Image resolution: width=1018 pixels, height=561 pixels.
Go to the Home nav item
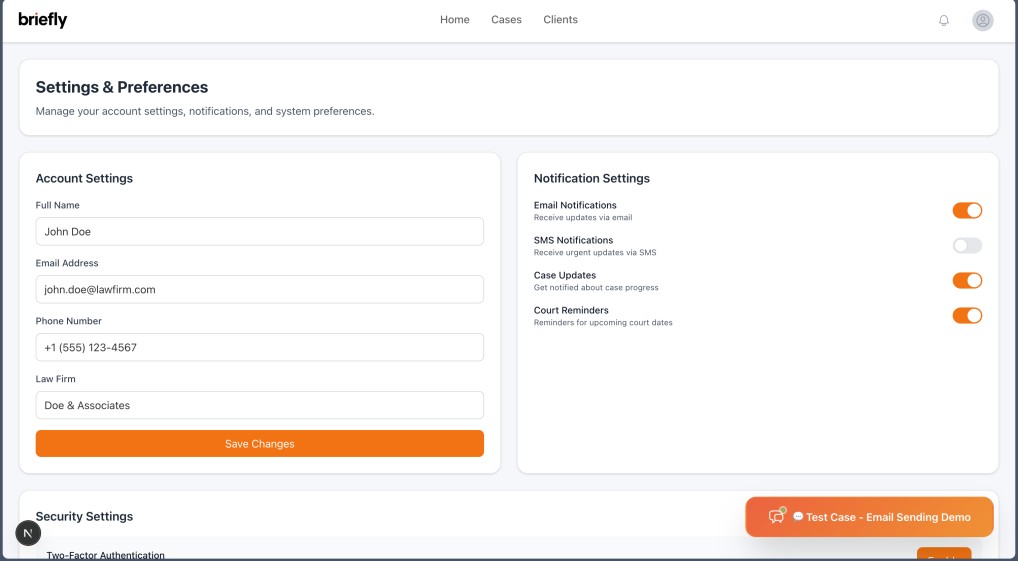pos(454,20)
